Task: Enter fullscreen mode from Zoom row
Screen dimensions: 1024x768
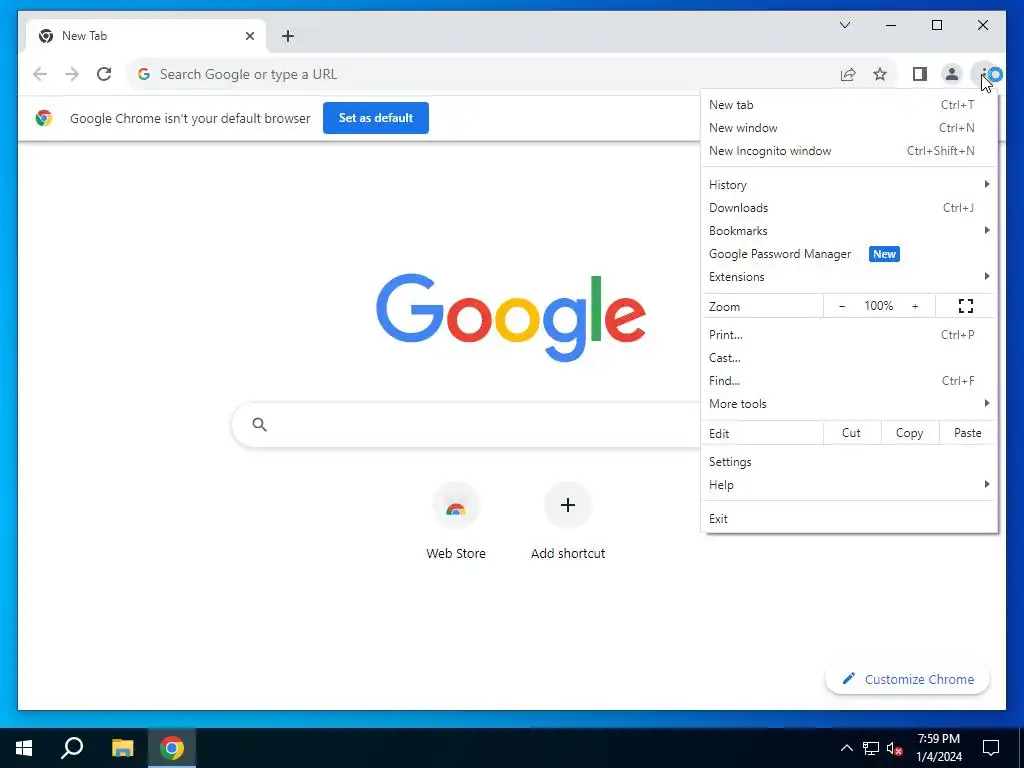Action: pyautogui.click(x=966, y=306)
